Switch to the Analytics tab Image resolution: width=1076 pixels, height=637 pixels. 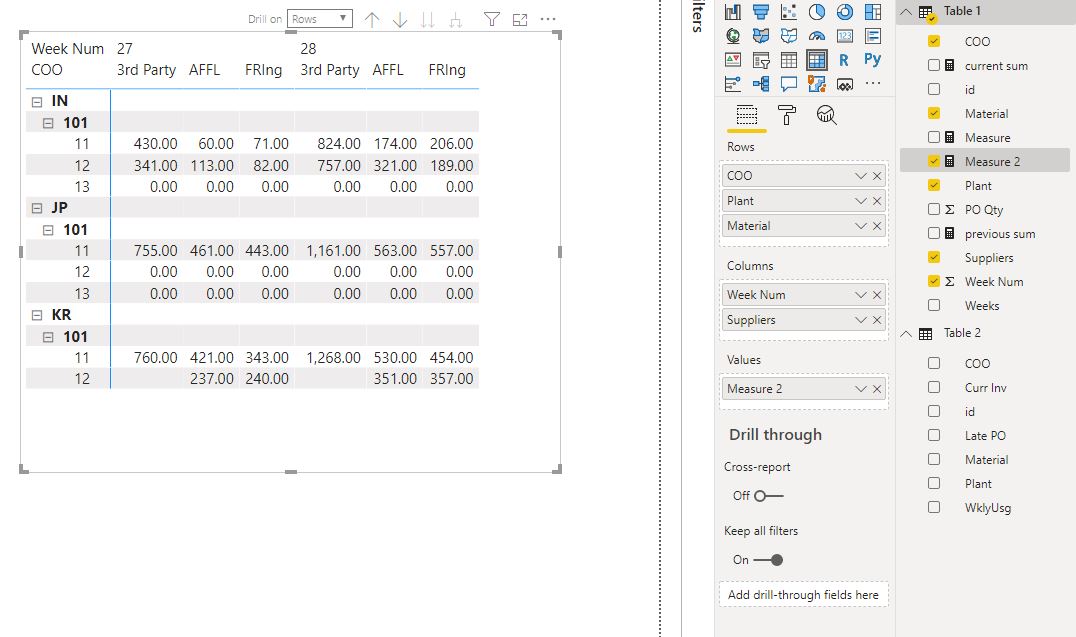click(x=826, y=115)
